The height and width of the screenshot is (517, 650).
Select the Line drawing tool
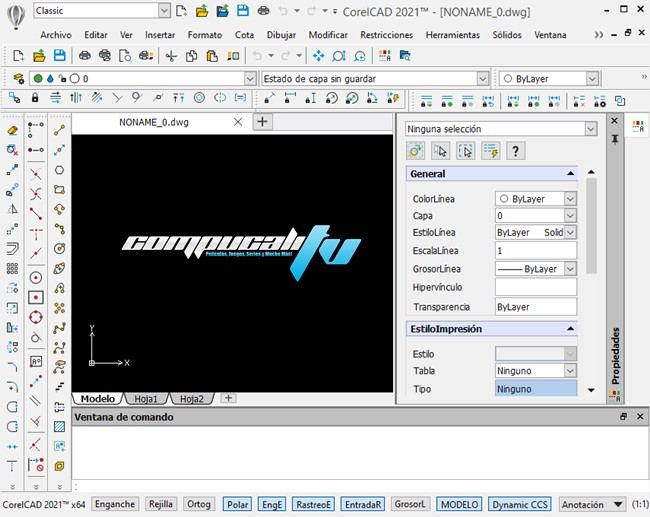coord(59,130)
